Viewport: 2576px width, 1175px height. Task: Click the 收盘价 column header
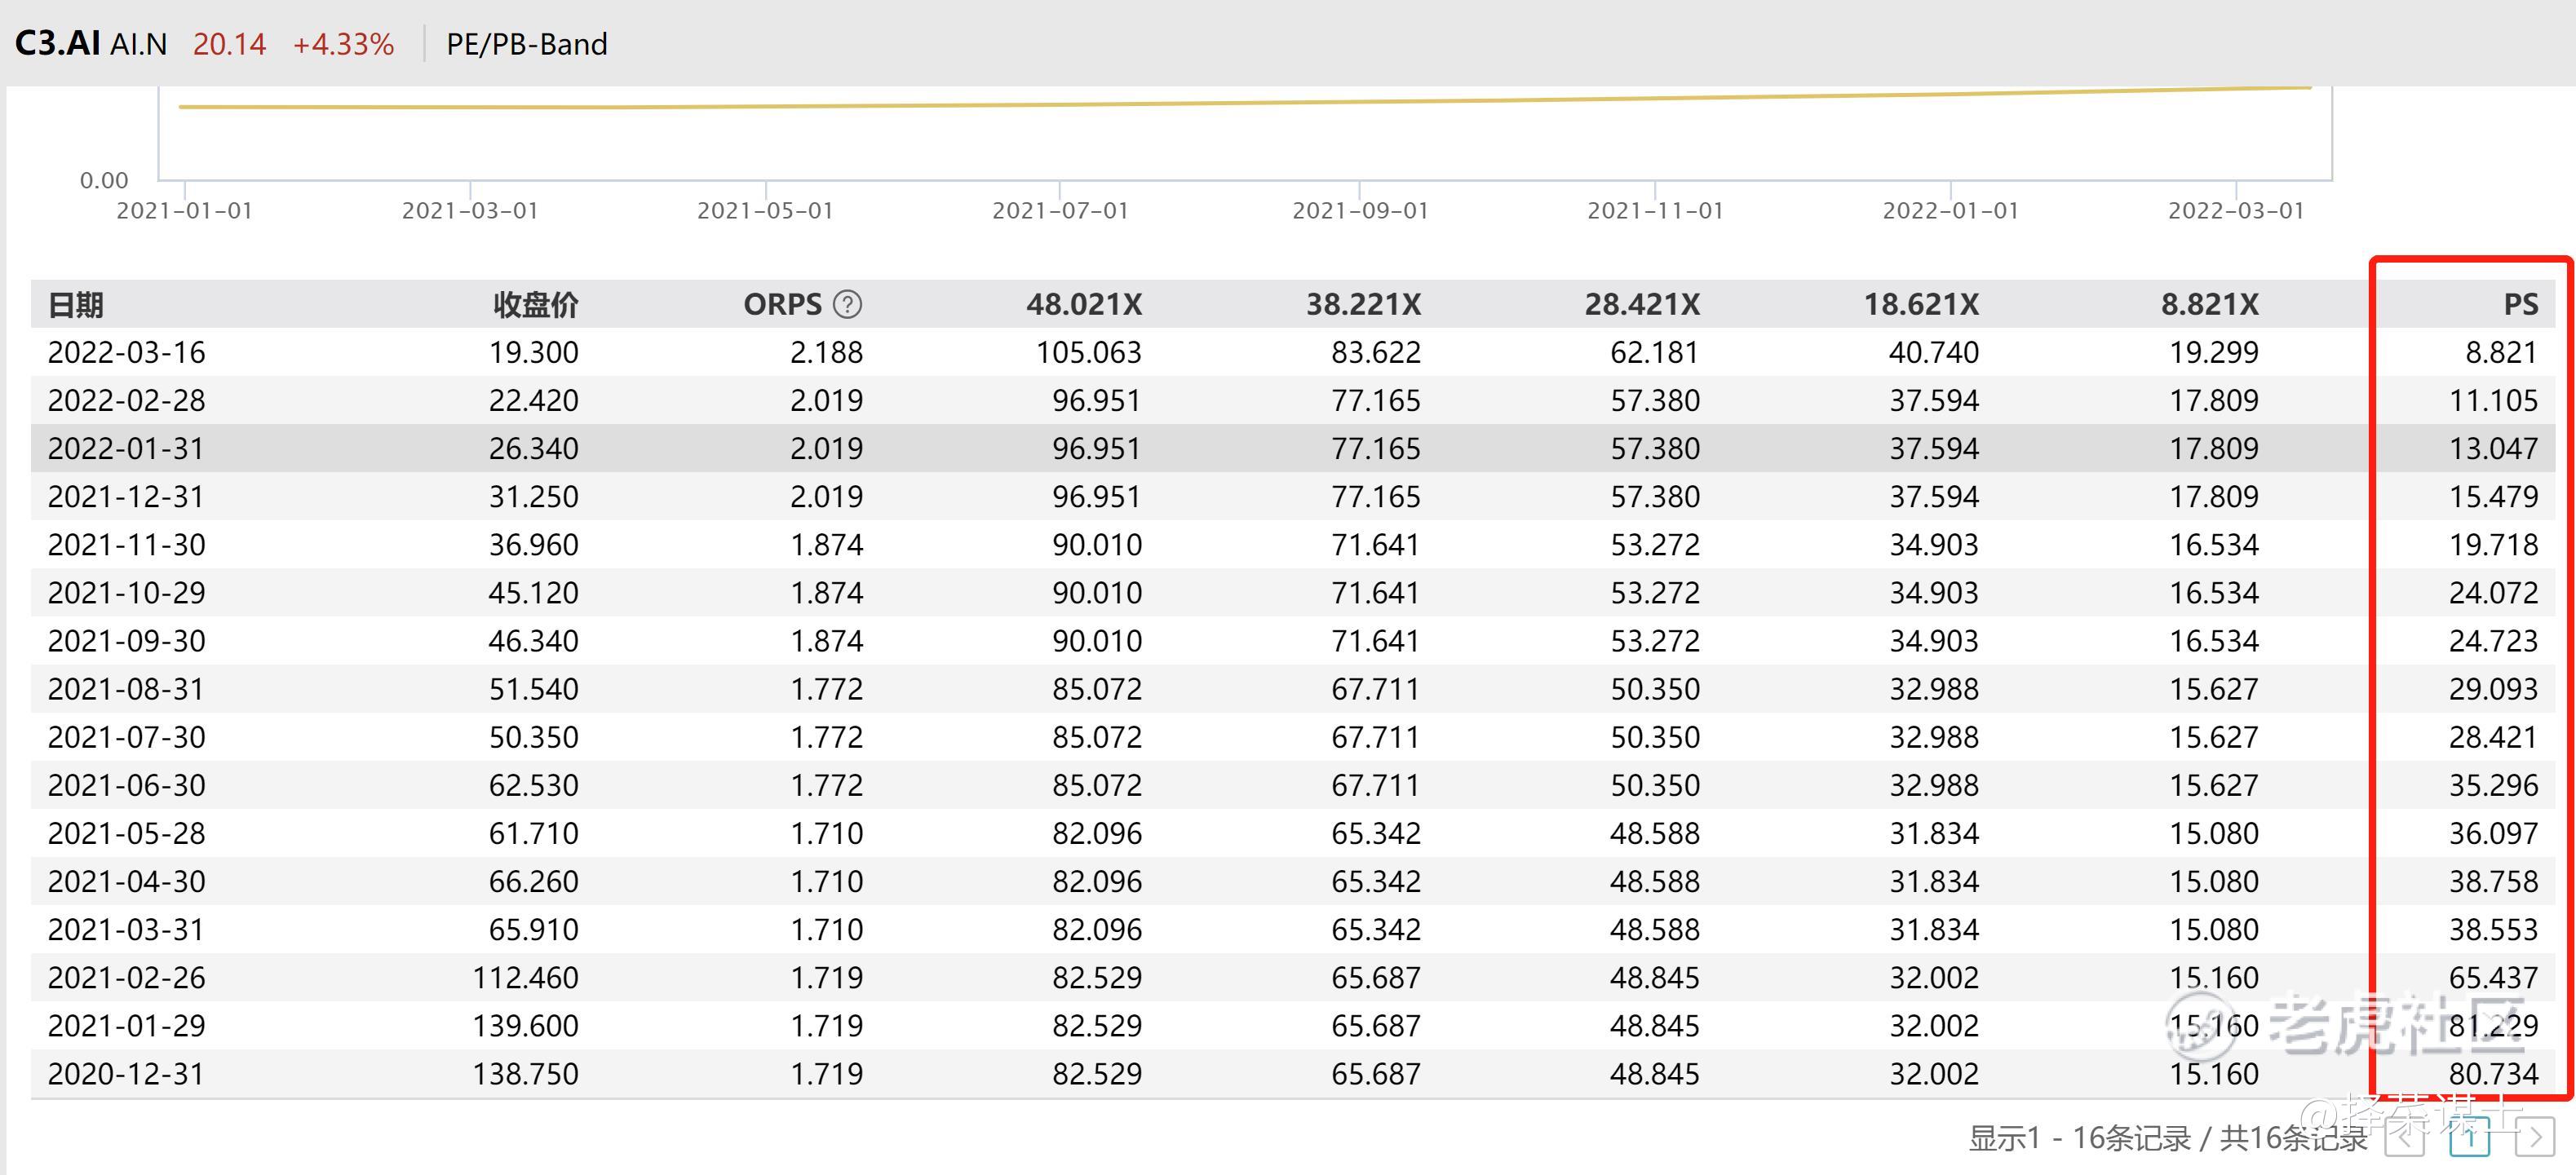535,304
